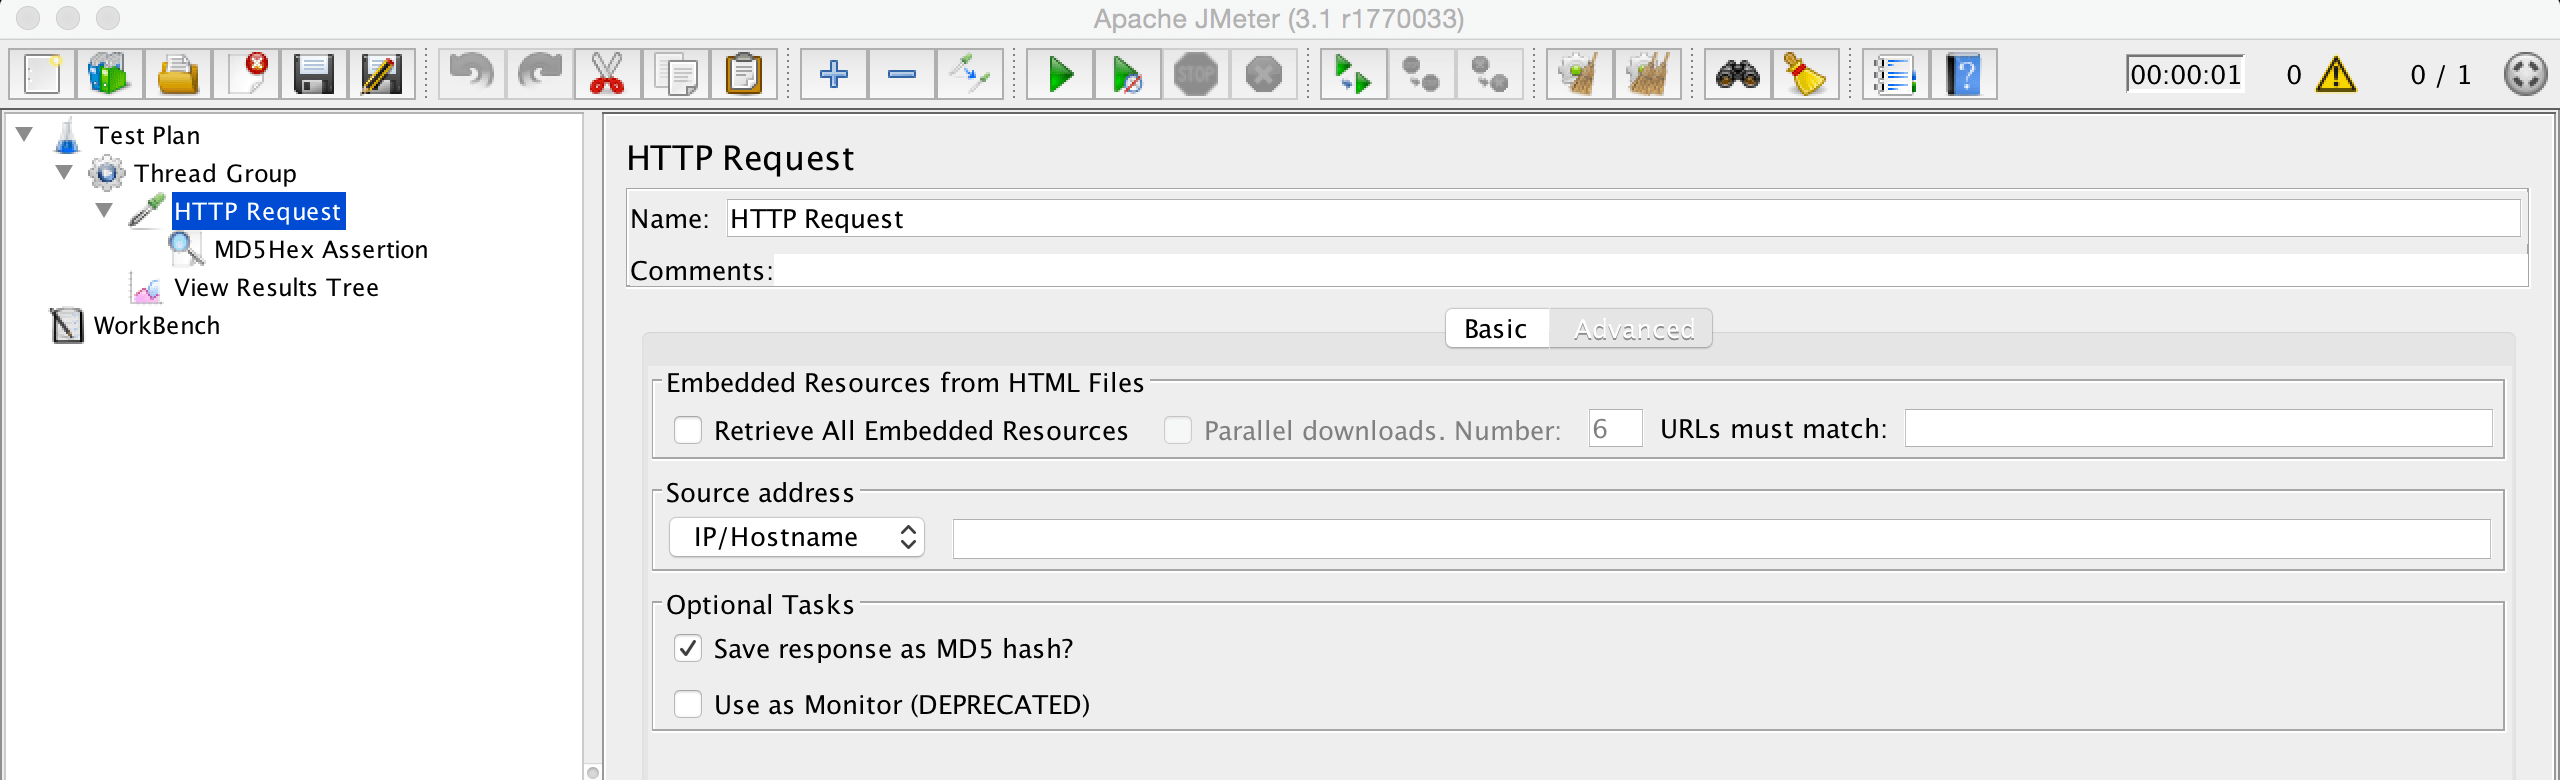Collapse the Thread Group tree node
Screen dimensions: 2560x780
pyautogui.click(x=65, y=172)
